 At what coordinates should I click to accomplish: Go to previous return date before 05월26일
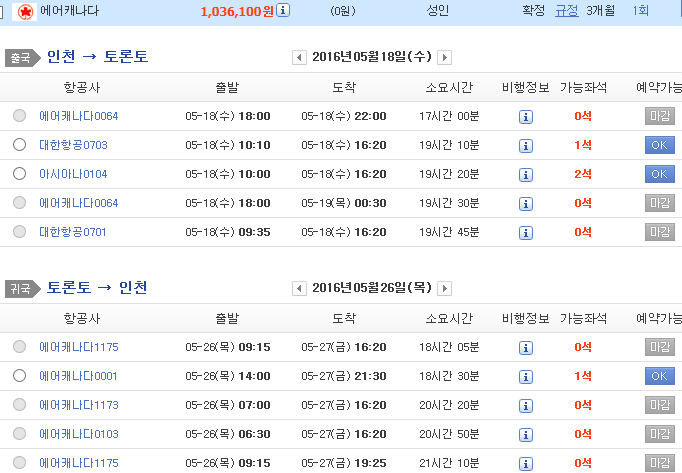pyautogui.click(x=299, y=288)
